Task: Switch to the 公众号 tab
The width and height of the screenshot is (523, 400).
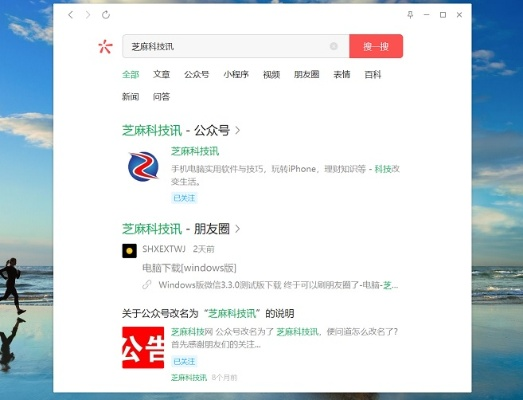Action: [x=197, y=74]
